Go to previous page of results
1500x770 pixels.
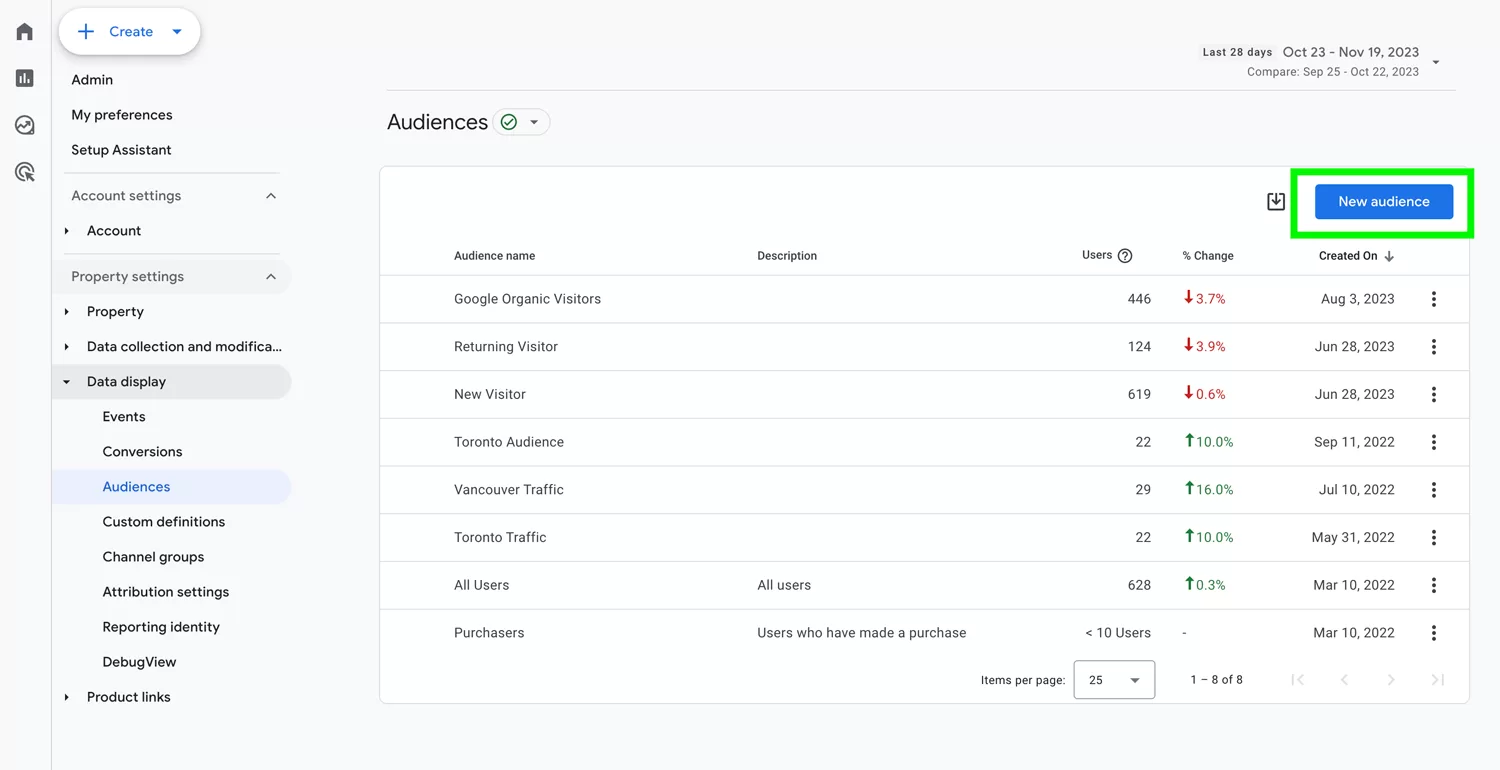tap(1344, 680)
